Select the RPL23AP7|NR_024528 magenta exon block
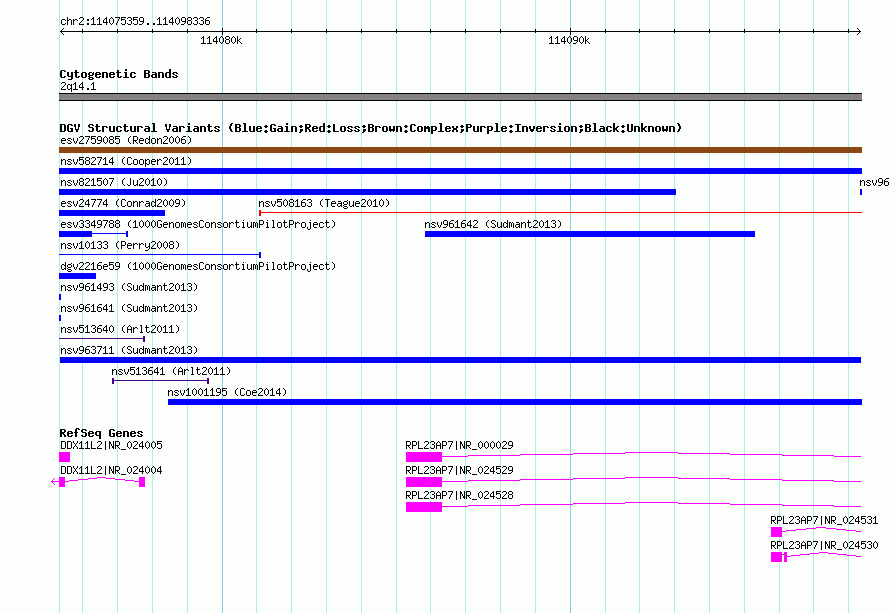The image size is (890, 613). [x=424, y=507]
